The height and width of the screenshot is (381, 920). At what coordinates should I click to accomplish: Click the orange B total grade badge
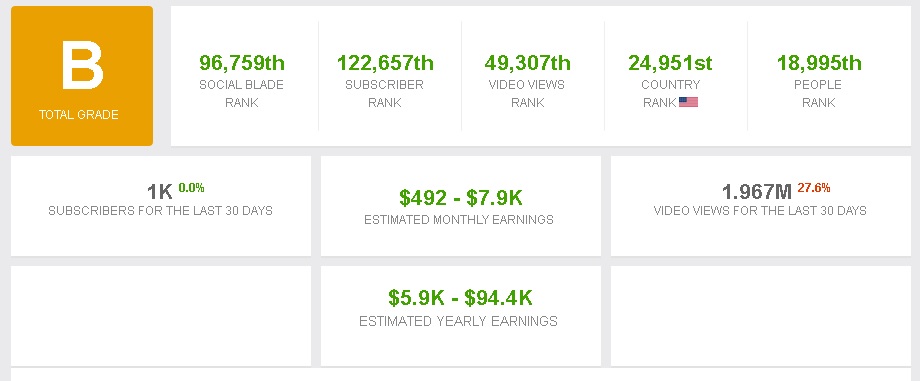click(82, 76)
